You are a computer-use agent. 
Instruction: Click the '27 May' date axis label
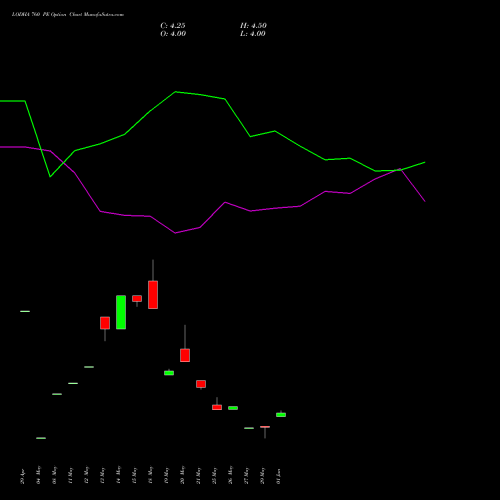(x=246, y=475)
